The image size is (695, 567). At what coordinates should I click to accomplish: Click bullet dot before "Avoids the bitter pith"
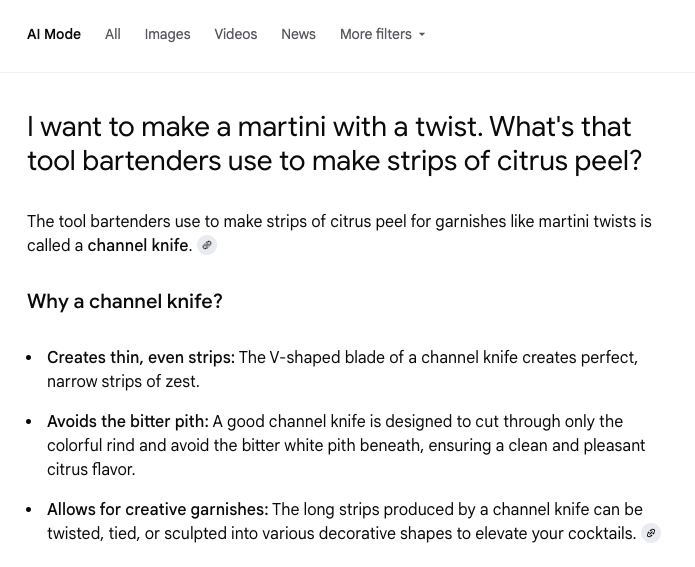coord(32,422)
